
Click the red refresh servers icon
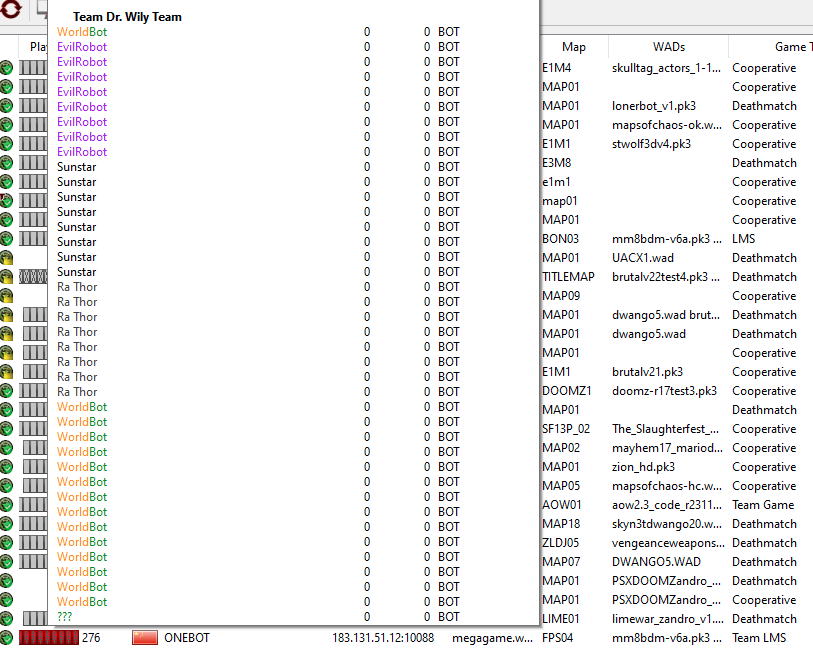[x=10, y=9]
